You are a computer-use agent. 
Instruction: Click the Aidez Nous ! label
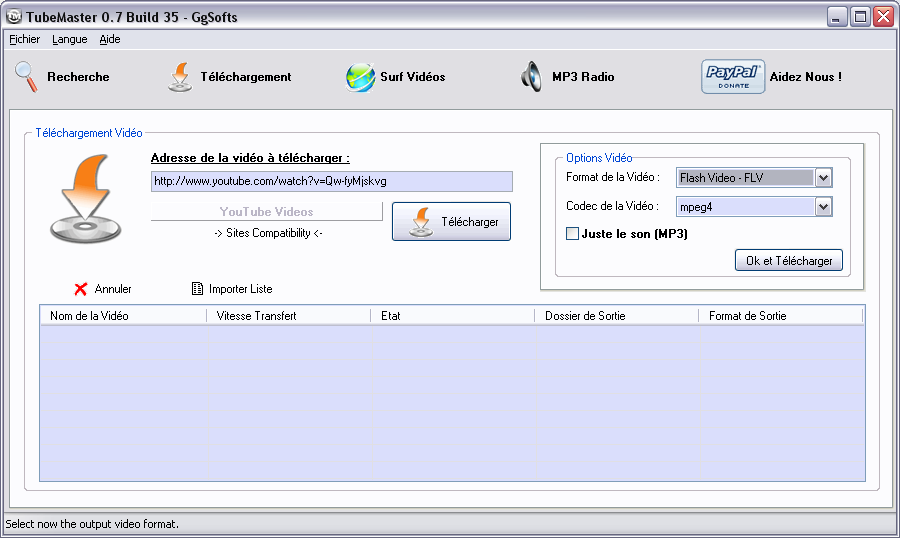pyautogui.click(x=806, y=76)
